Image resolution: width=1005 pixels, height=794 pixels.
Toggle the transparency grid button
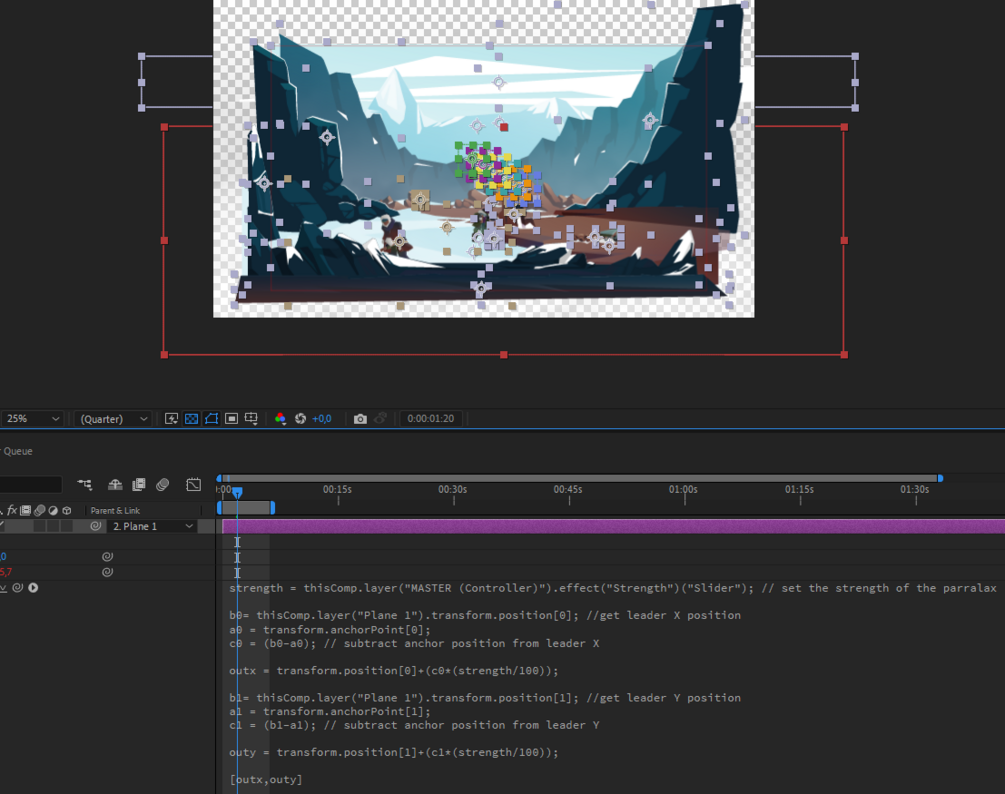click(x=191, y=418)
